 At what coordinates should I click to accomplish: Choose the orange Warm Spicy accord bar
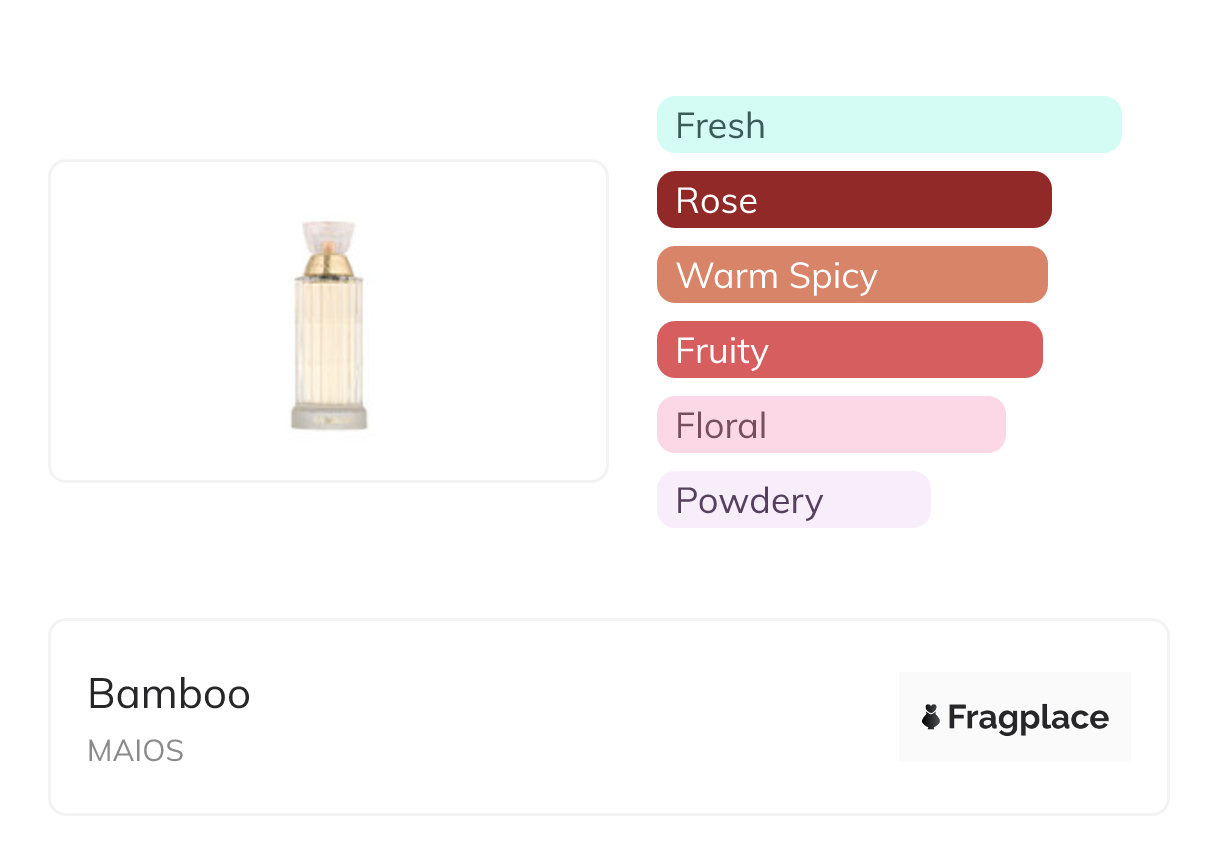click(852, 275)
